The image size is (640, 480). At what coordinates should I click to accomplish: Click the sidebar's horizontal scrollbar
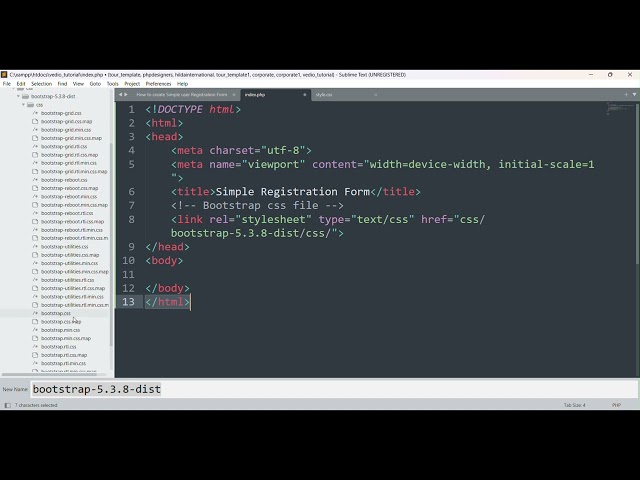click(49, 374)
